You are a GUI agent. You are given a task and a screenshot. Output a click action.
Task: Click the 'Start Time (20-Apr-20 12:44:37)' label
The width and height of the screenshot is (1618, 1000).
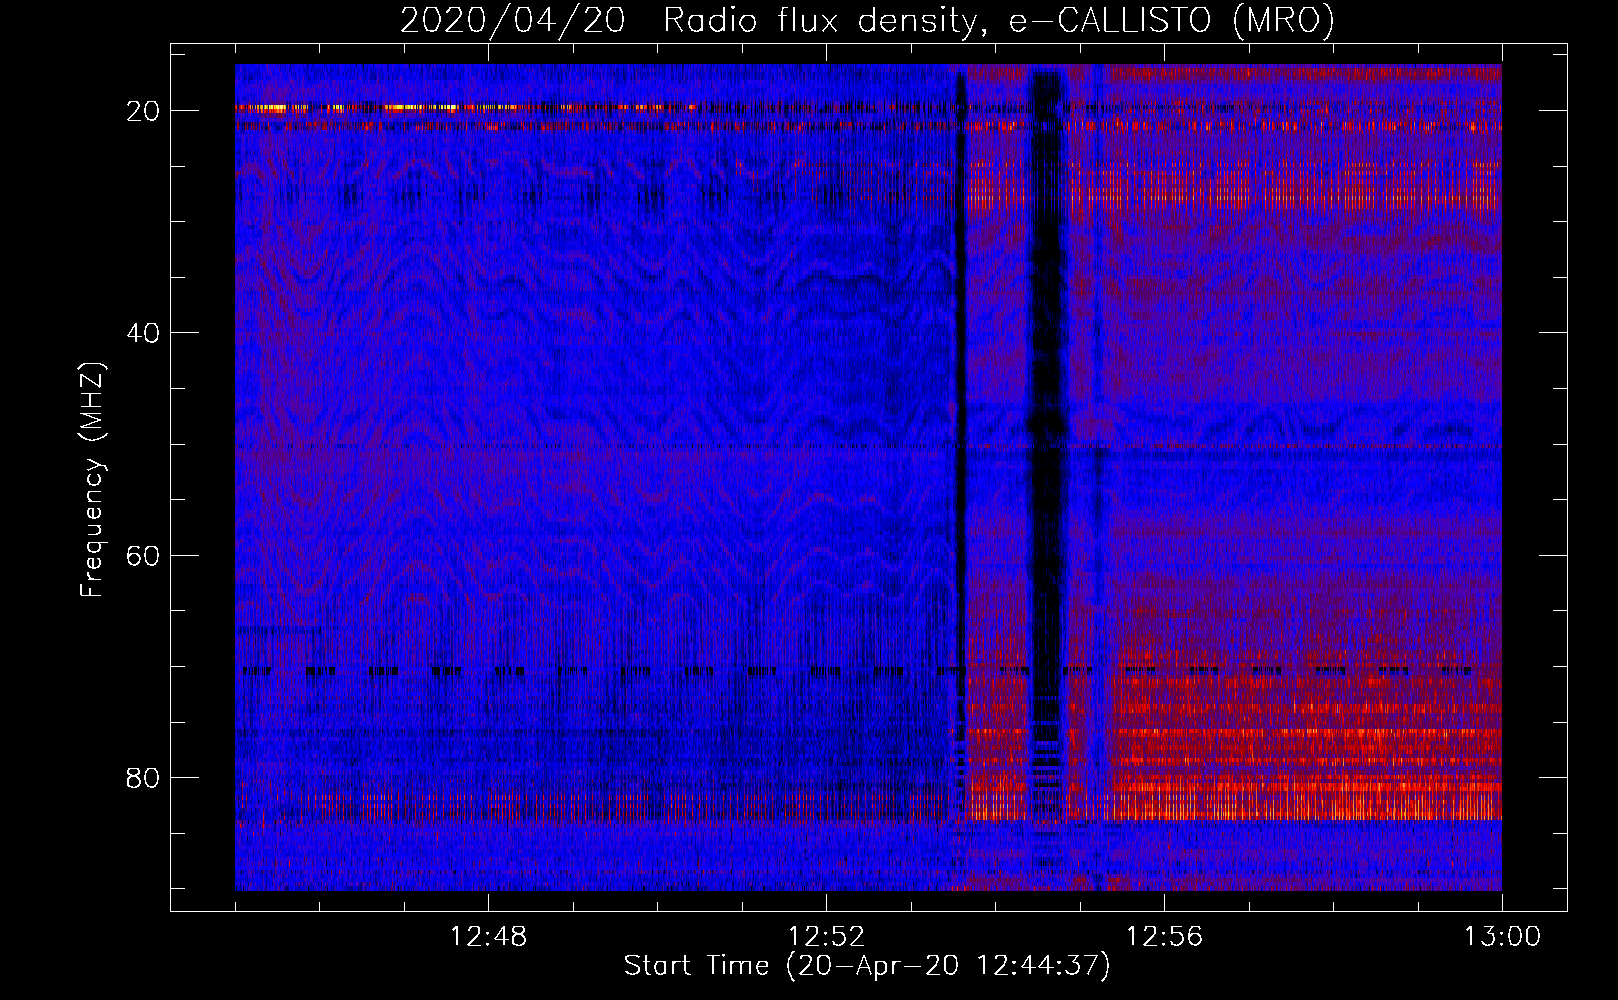867,966
